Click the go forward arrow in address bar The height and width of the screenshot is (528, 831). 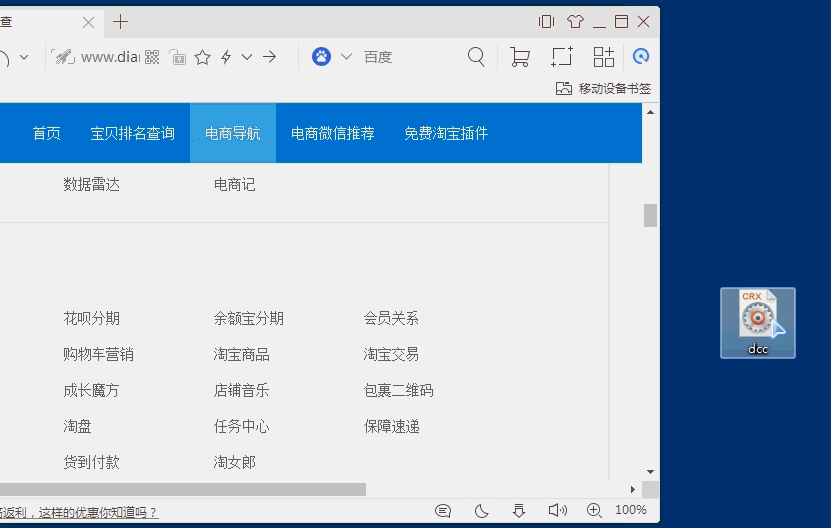[x=270, y=57]
